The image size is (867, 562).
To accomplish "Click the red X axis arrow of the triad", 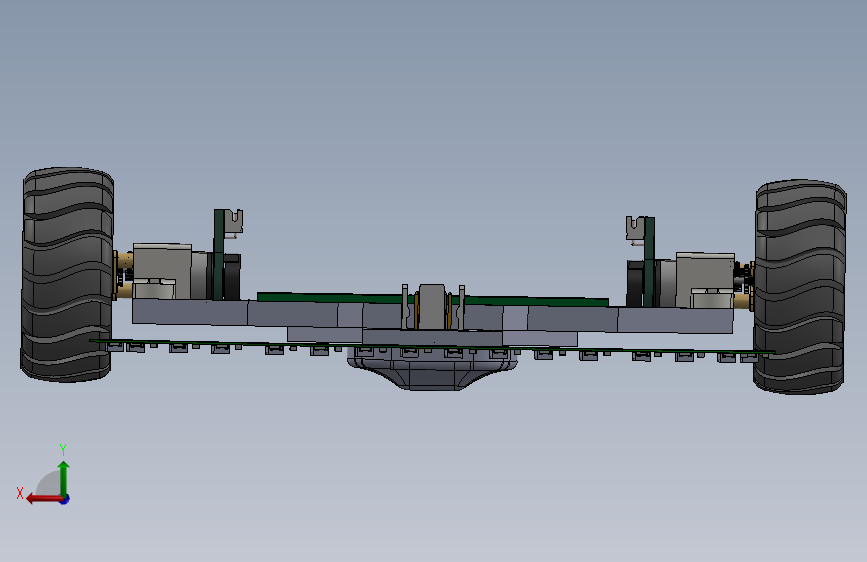I will pyautogui.click(x=44, y=499).
